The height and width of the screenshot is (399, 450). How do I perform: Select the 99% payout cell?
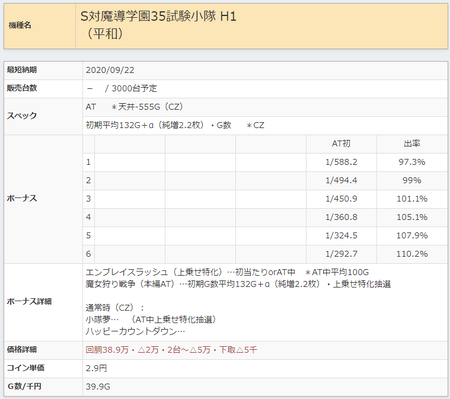tap(412, 180)
